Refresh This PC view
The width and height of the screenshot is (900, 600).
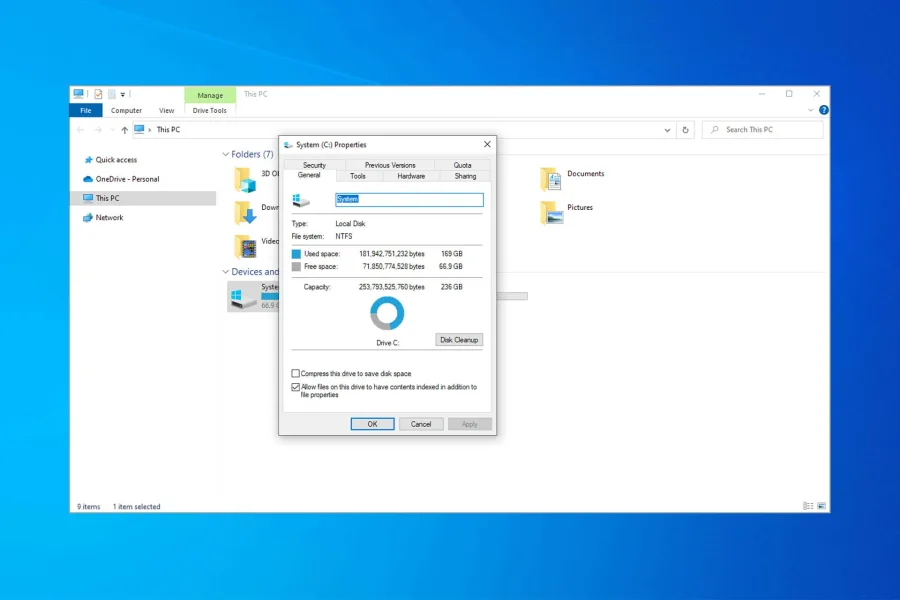(x=685, y=129)
